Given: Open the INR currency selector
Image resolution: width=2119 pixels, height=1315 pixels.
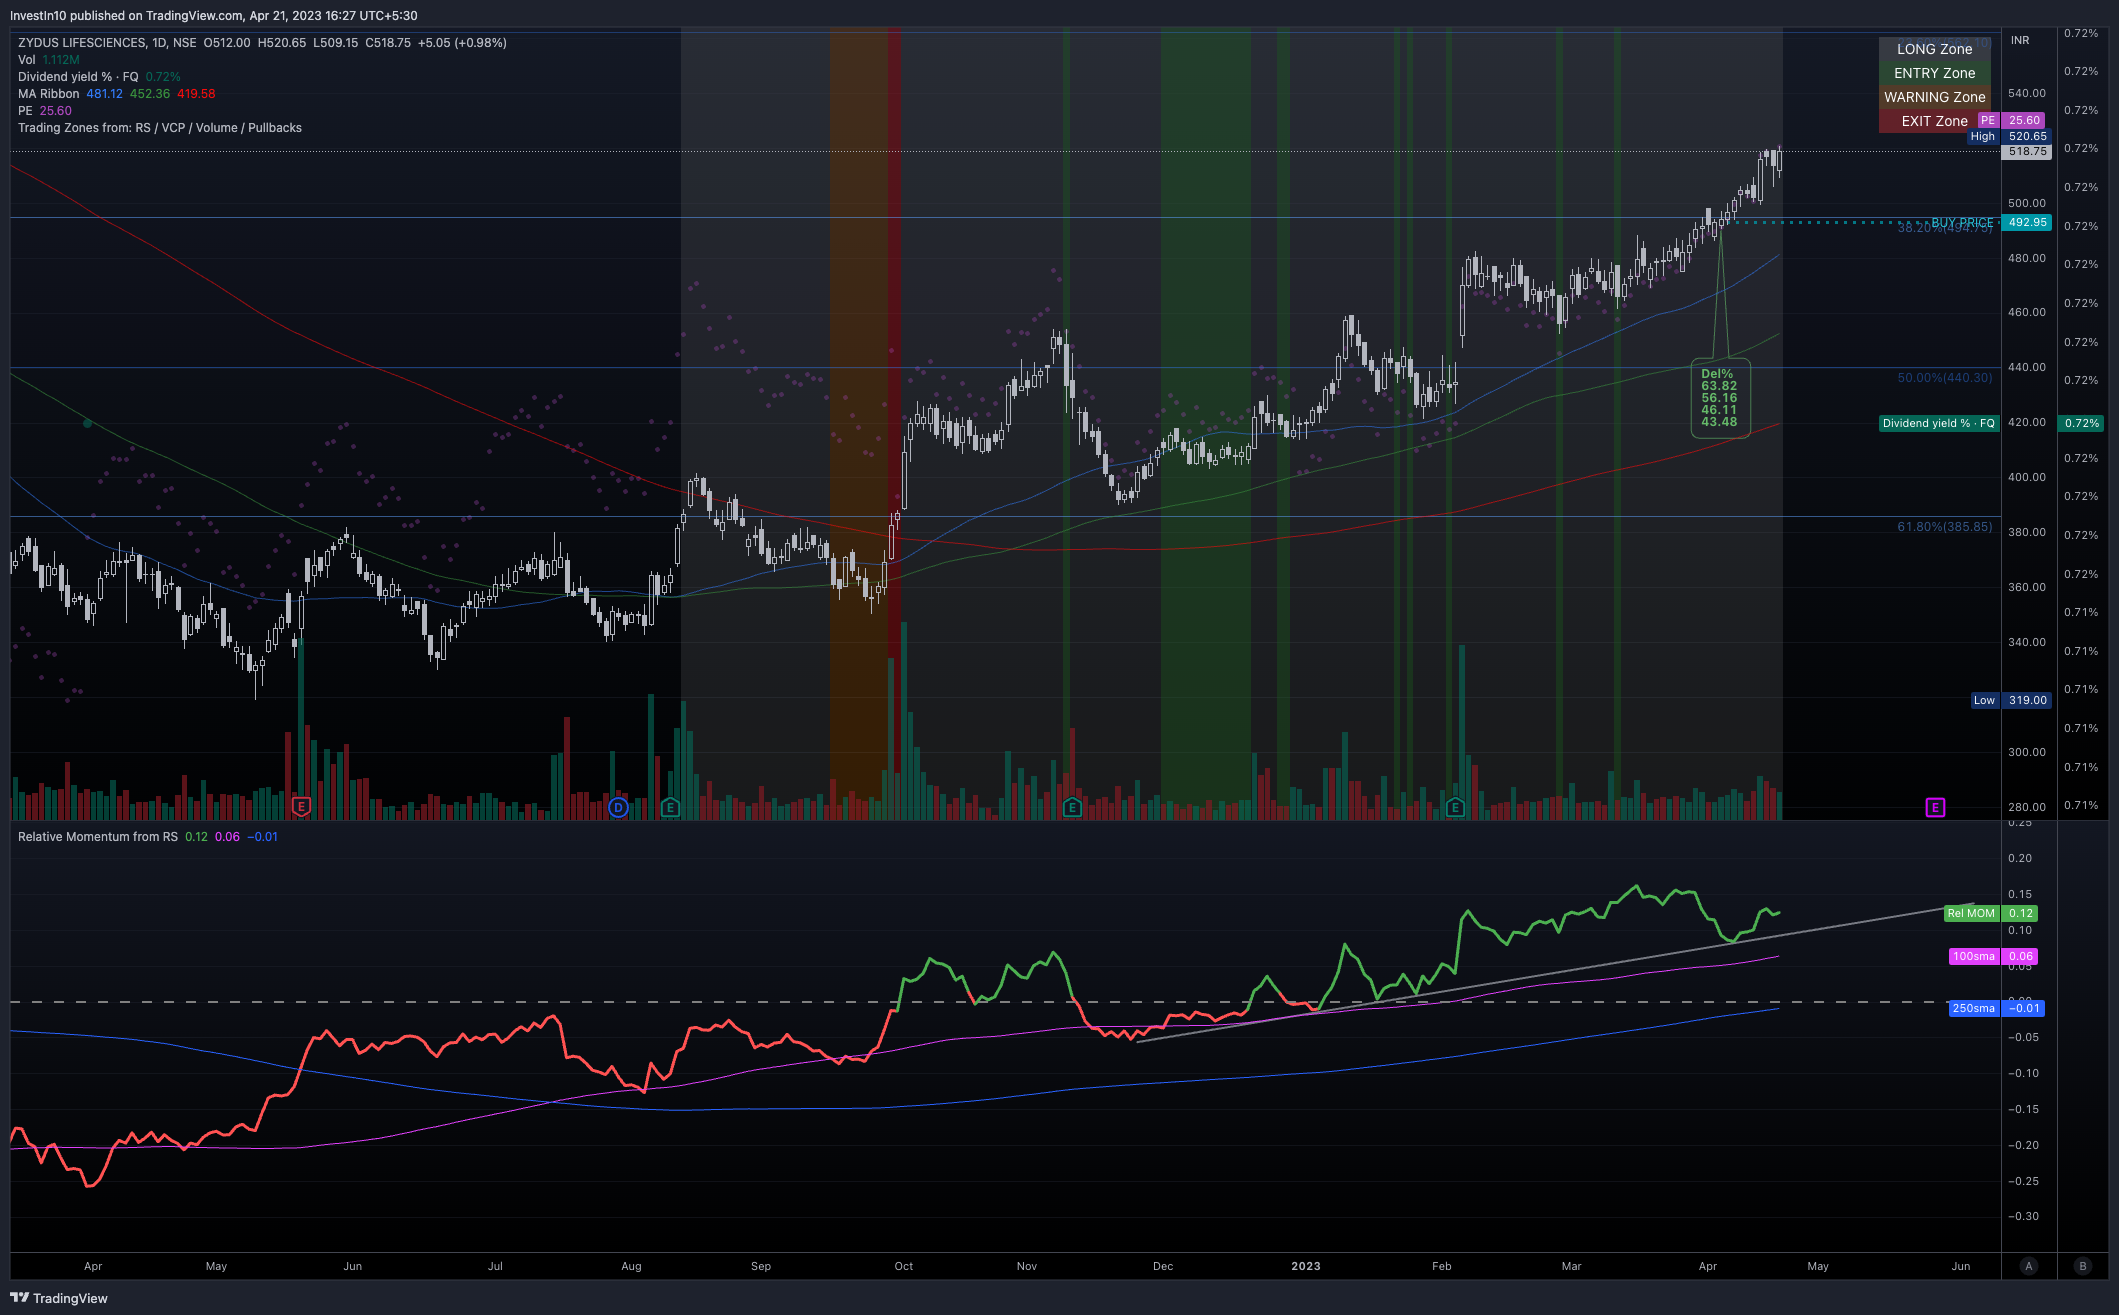Looking at the screenshot, I should [x=2021, y=40].
